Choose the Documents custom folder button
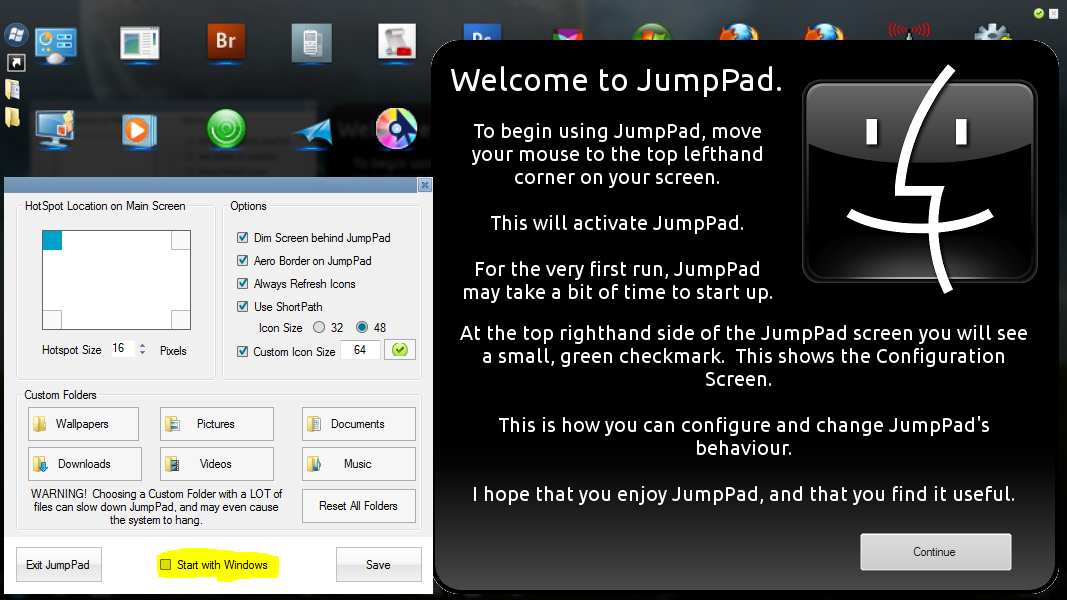The width and height of the screenshot is (1067, 600). 359,424
